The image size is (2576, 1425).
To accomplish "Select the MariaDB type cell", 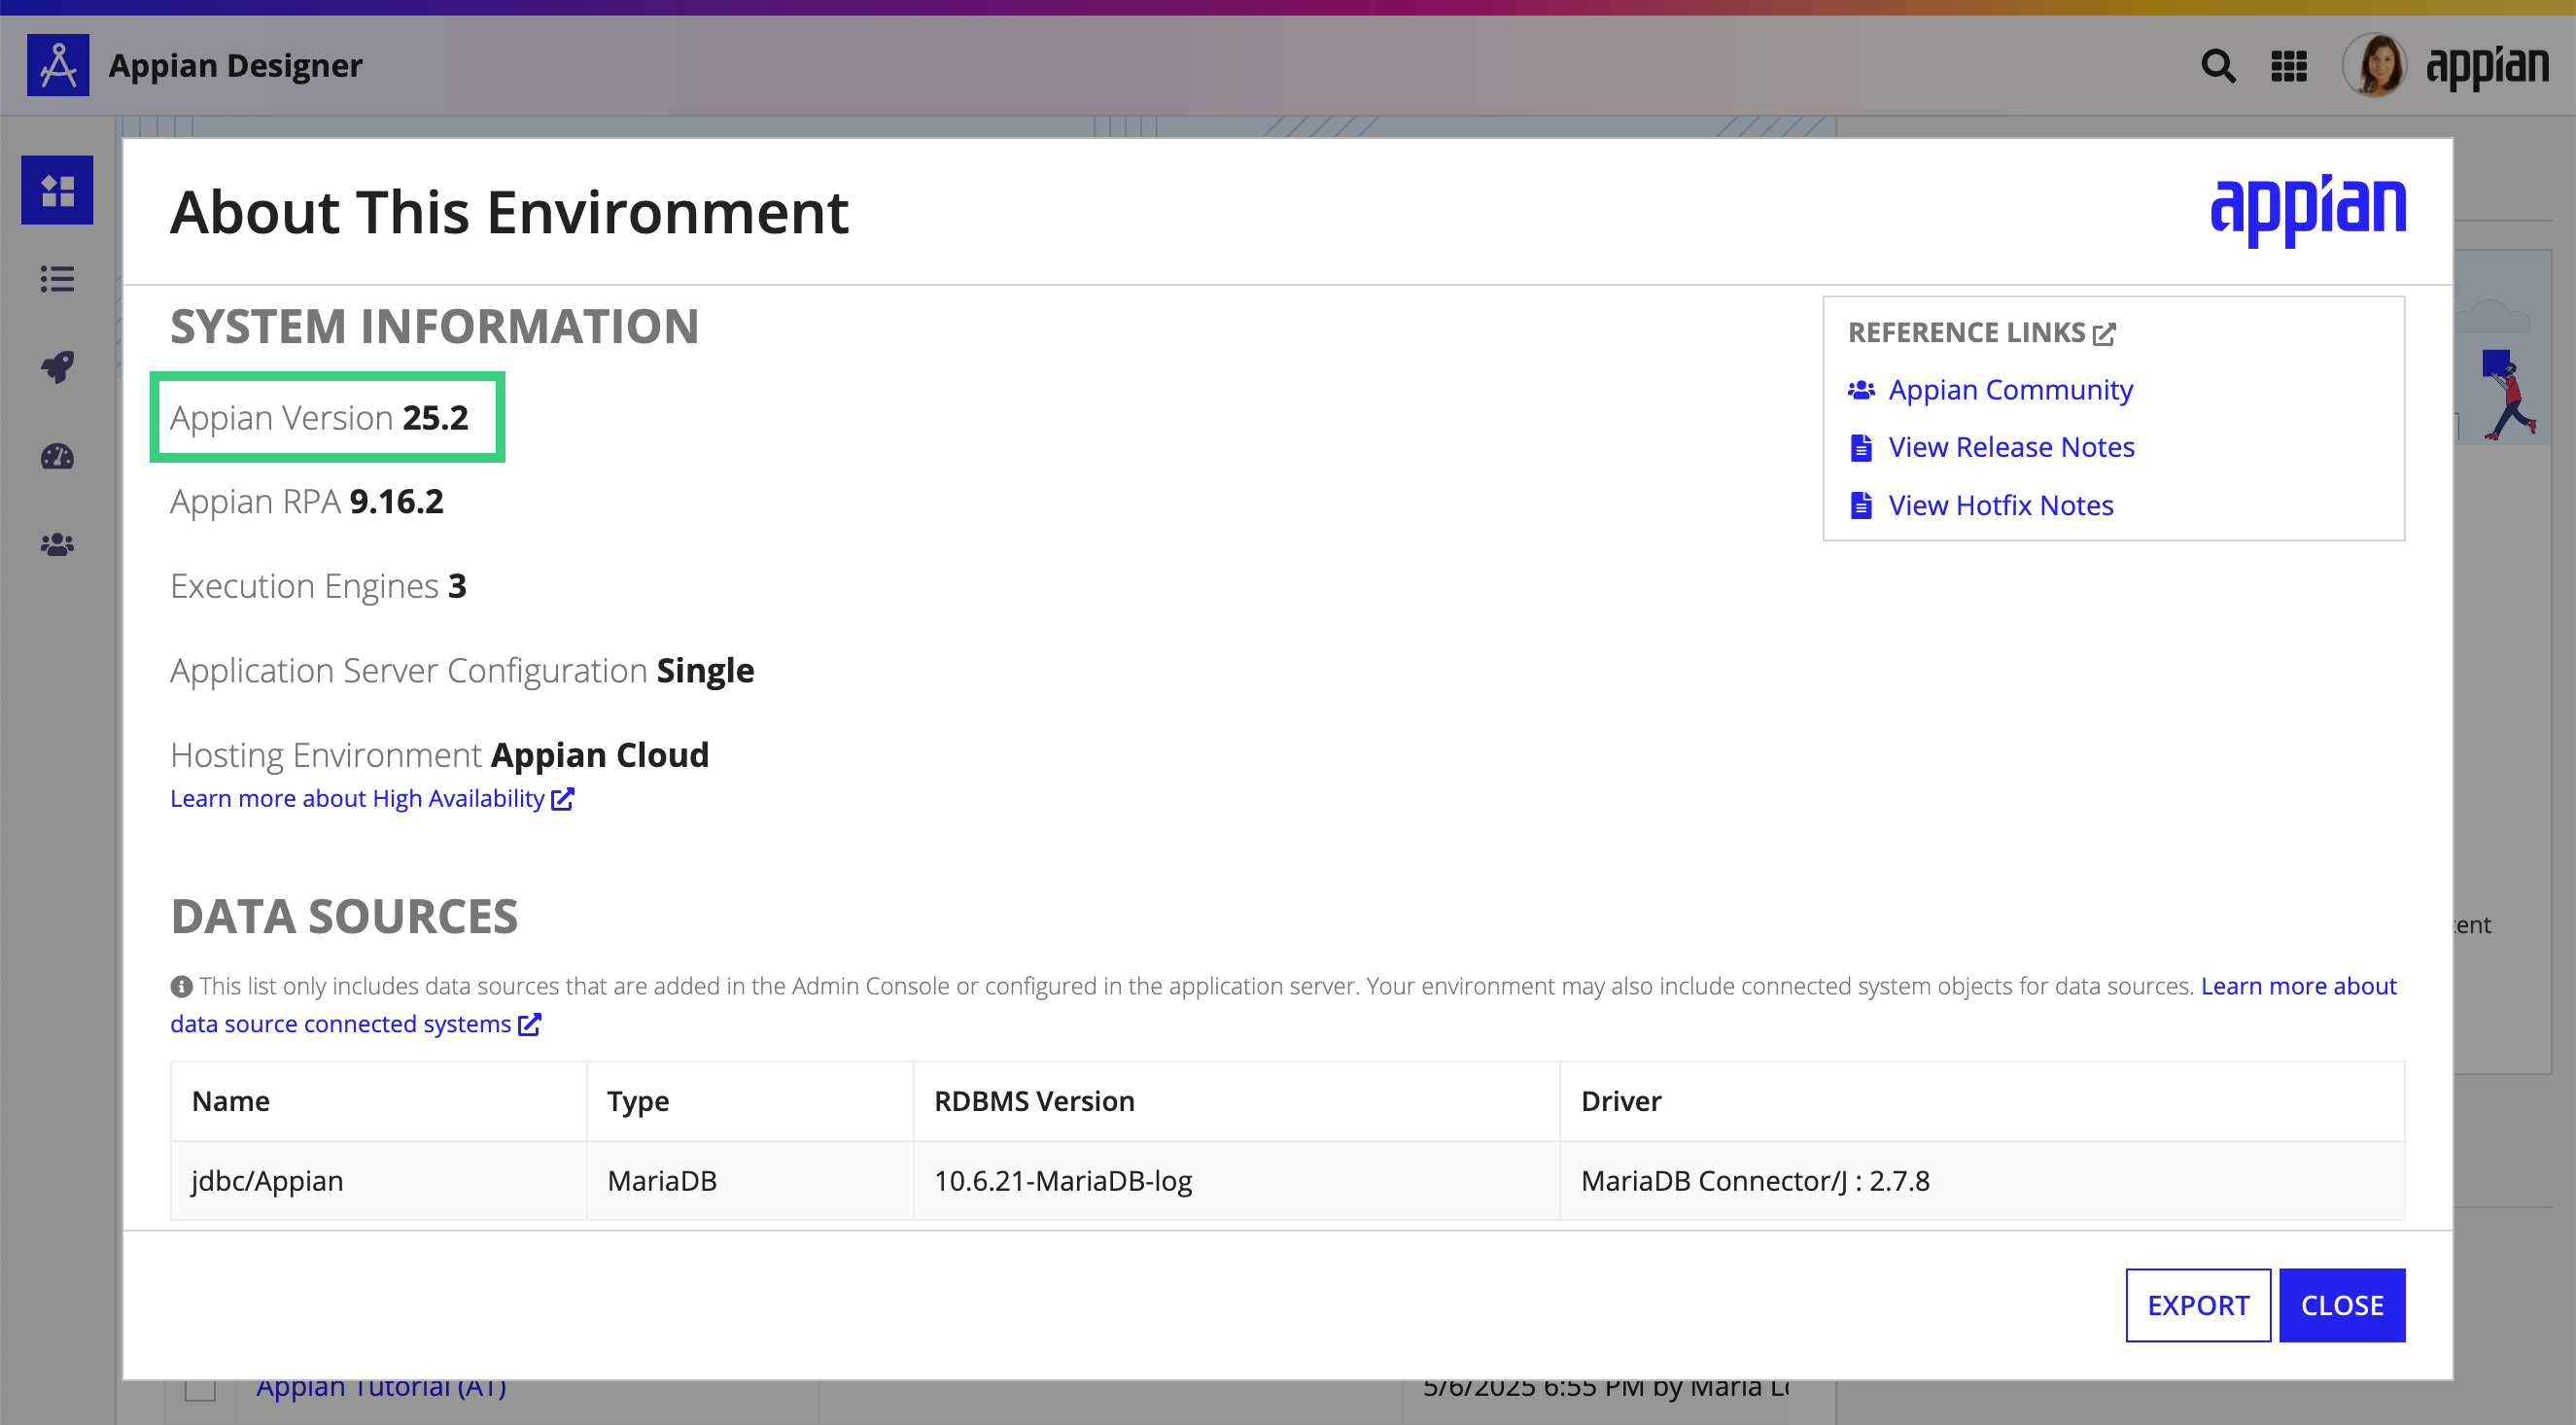I will [x=750, y=1181].
